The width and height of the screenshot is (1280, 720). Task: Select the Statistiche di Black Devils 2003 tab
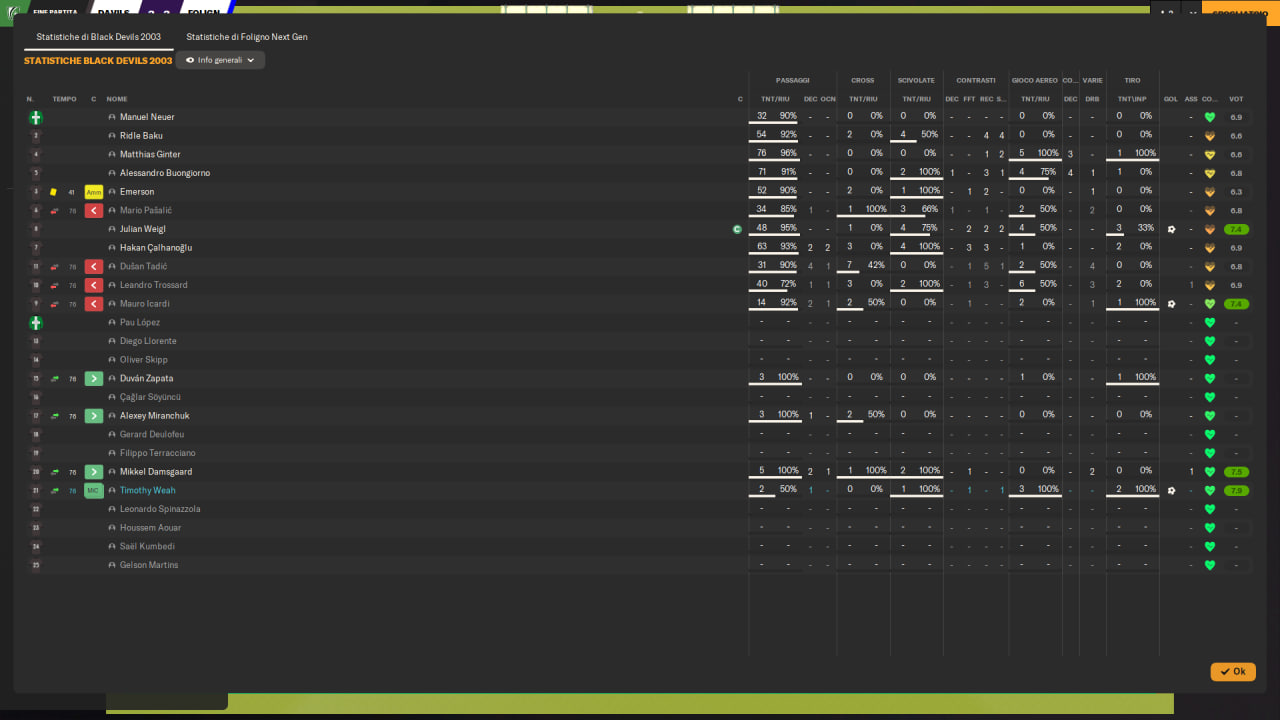pyautogui.click(x=99, y=37)
